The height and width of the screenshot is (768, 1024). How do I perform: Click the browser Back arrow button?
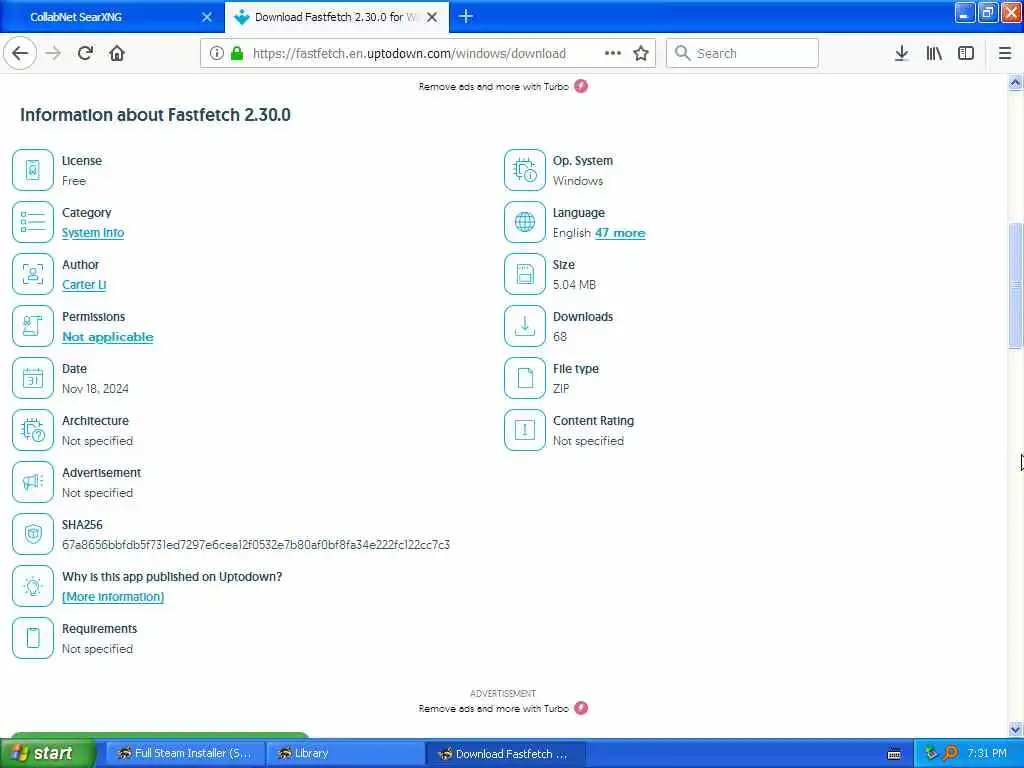click(x=20, y=53)
